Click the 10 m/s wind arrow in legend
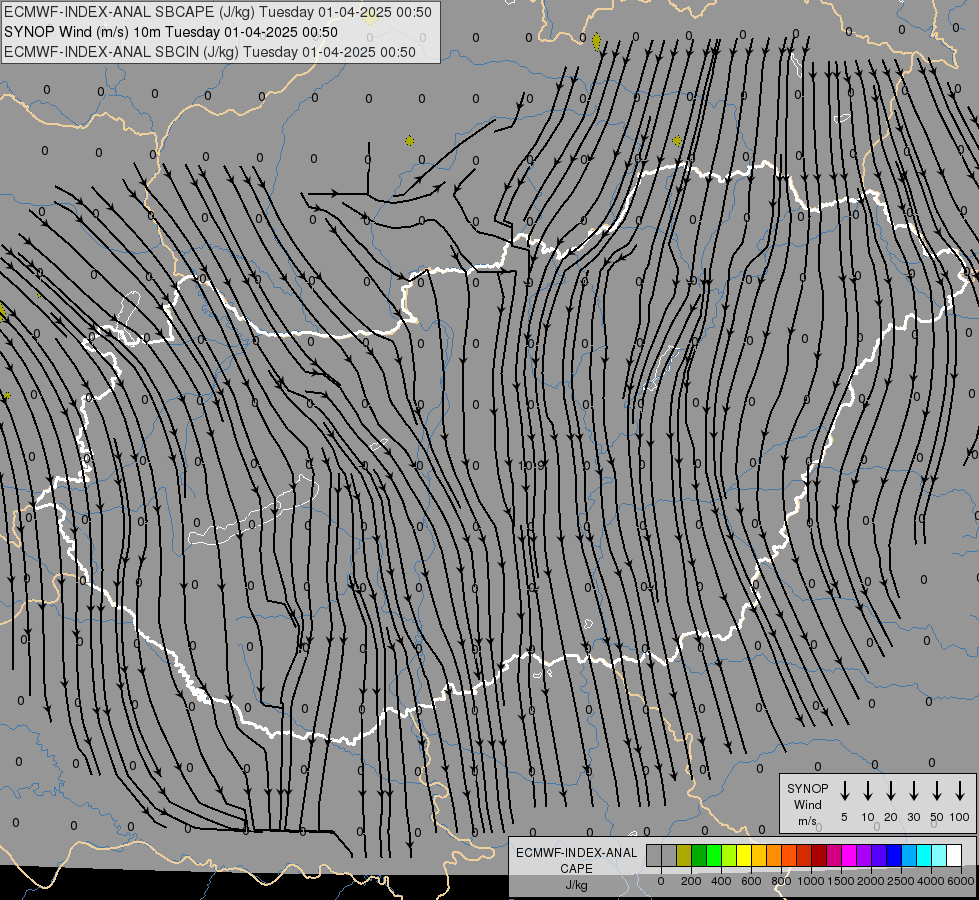This screenshot has height=900, width=979. 868,790
